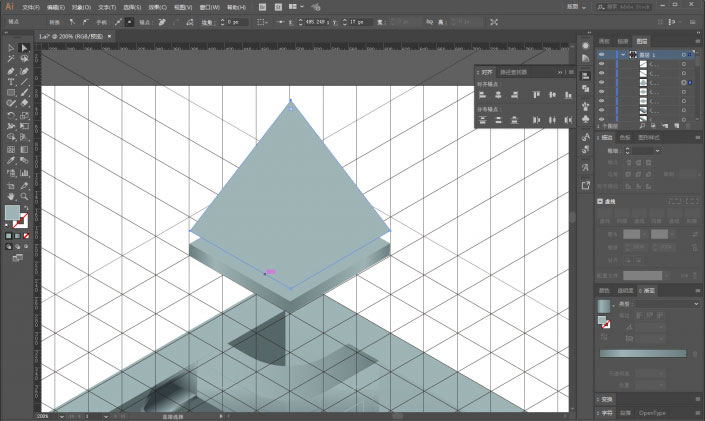Select the Type tool

coord(11,82)
